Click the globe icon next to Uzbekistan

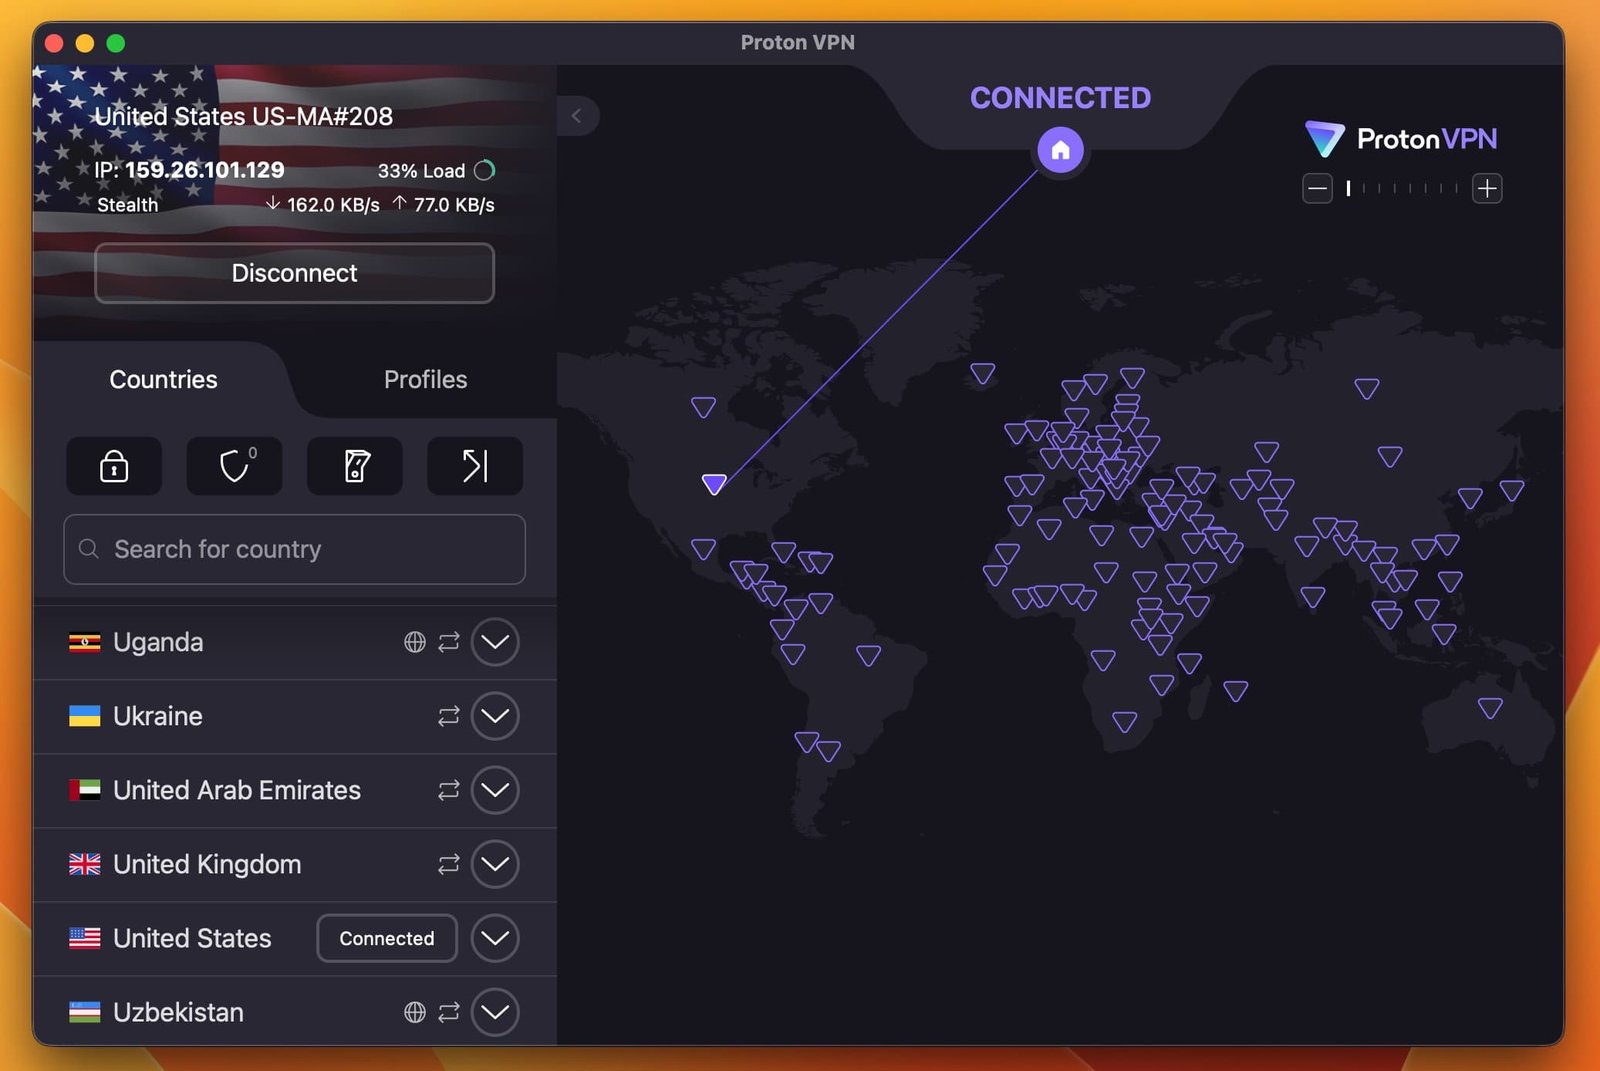417,1012
